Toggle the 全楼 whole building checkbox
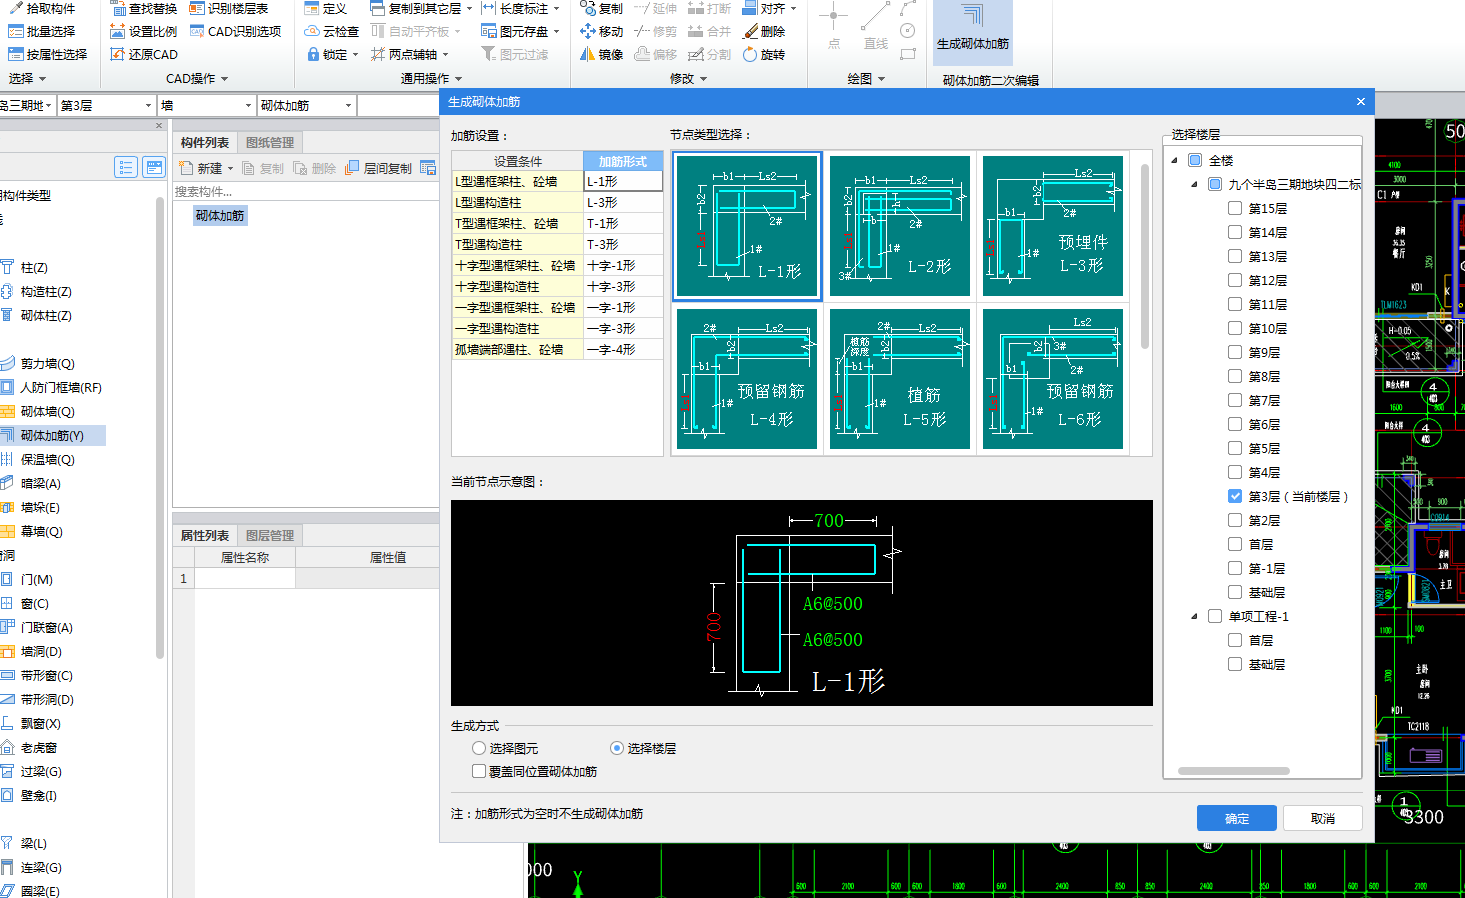 [x=1195, y=160]
